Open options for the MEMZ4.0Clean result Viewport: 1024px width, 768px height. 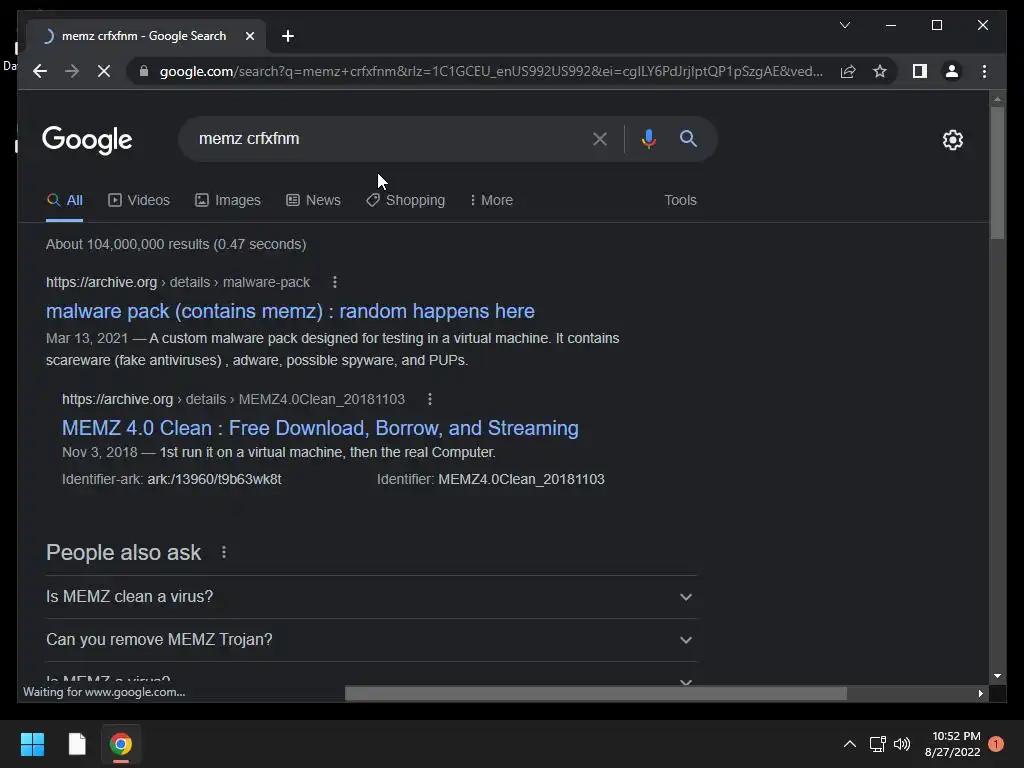click(429, 399)
